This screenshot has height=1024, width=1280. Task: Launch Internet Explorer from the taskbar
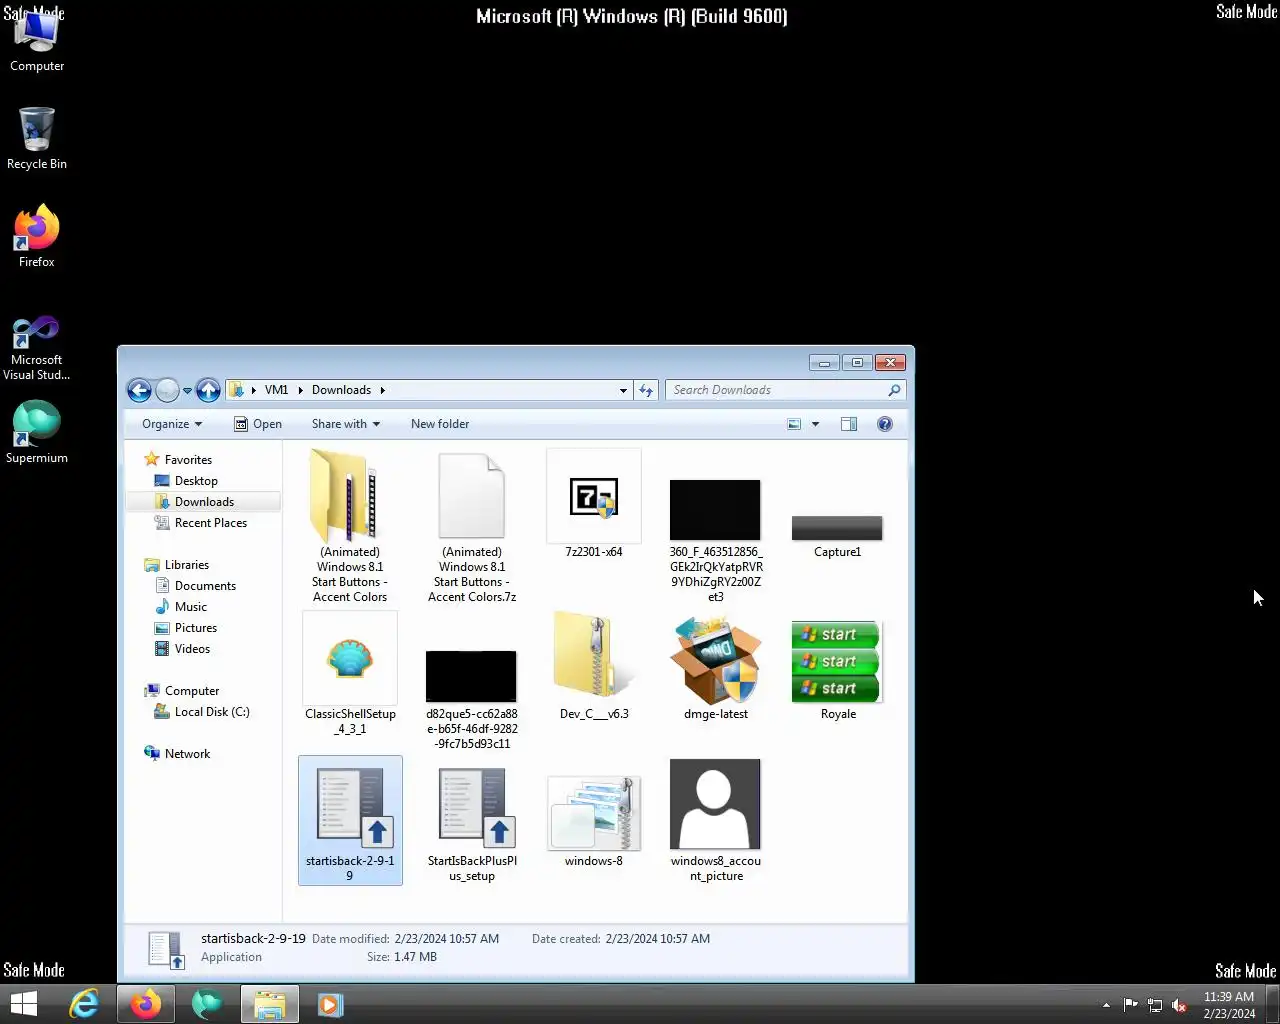pyautogui.click(x=84, y=1004)
